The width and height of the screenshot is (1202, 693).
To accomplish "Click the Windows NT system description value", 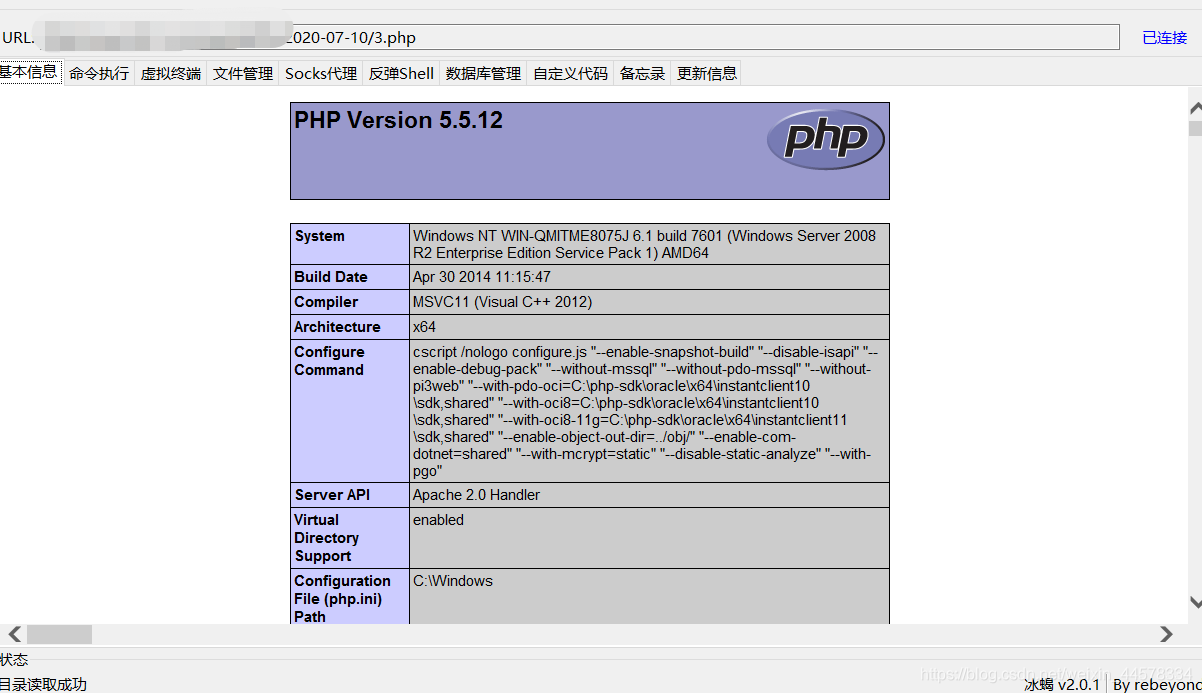I will 644,245.
